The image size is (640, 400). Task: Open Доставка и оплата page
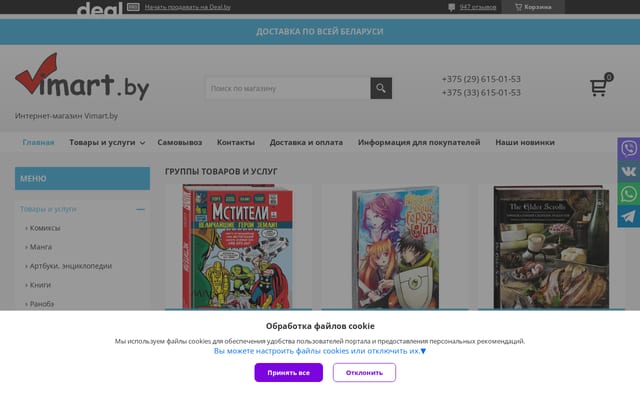(306, 142)
